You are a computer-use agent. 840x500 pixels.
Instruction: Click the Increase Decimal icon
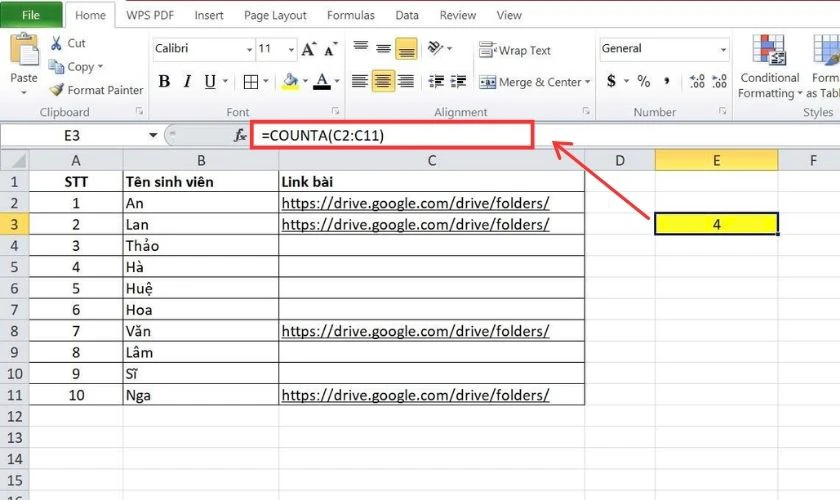click(x=697, y=81)
